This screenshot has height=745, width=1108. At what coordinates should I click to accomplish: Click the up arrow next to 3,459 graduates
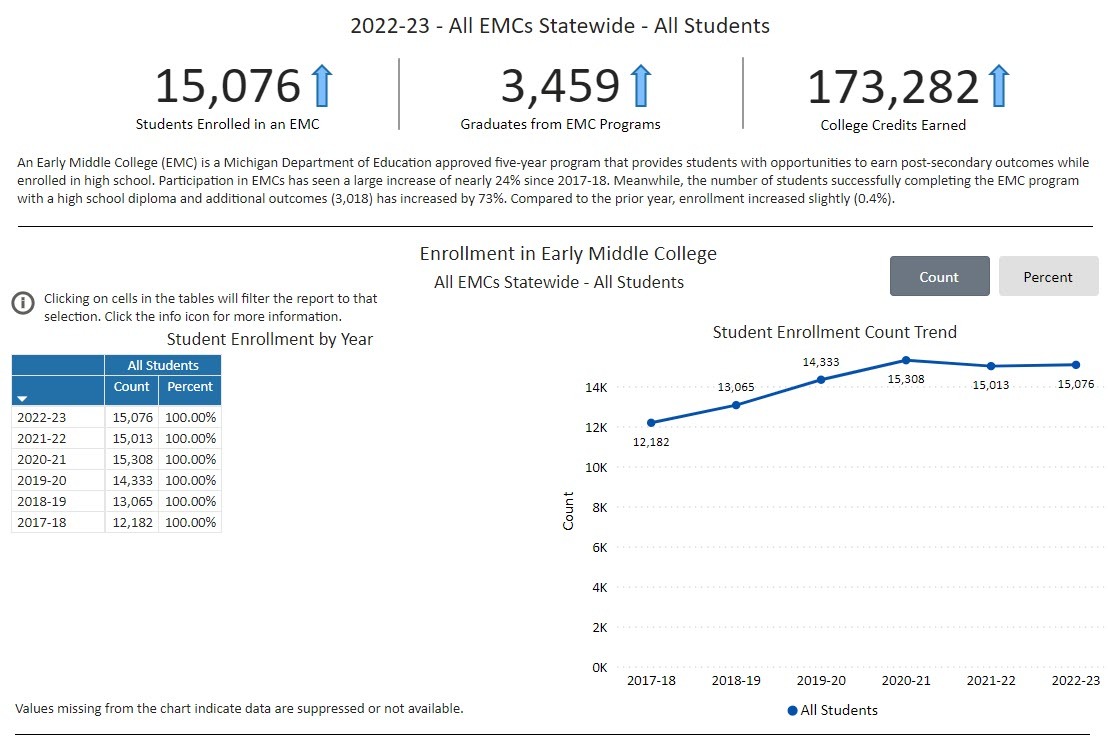tap(641, 86)
